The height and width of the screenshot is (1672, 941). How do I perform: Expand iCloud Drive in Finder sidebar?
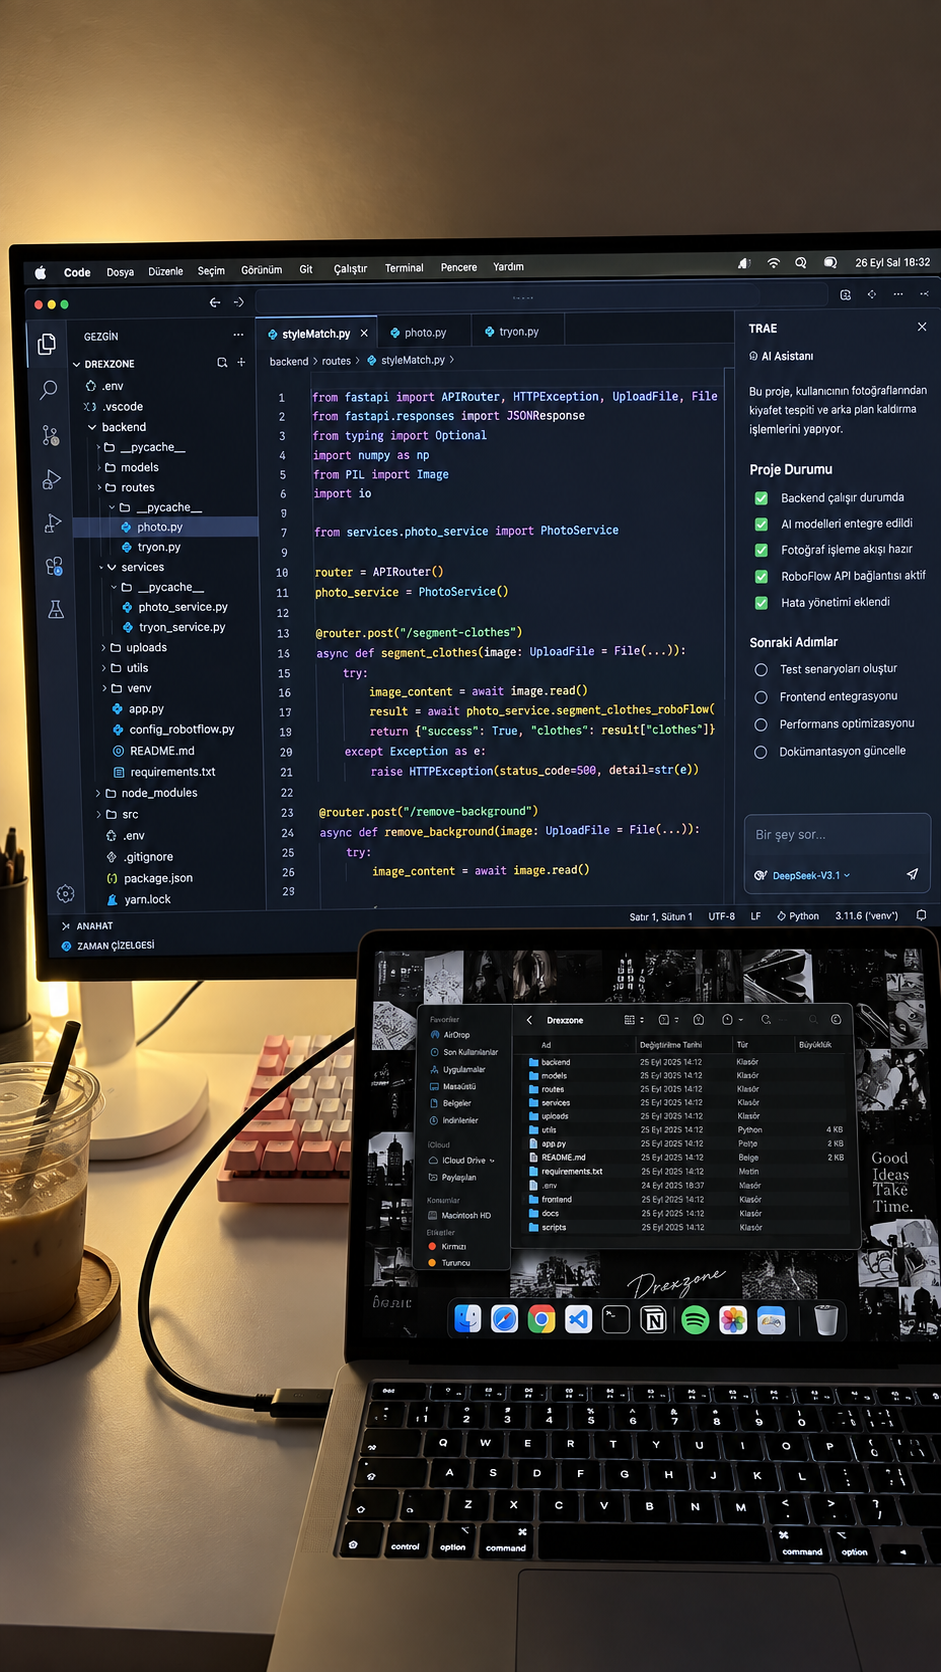pyautogui.click(x=492, y=1161)
